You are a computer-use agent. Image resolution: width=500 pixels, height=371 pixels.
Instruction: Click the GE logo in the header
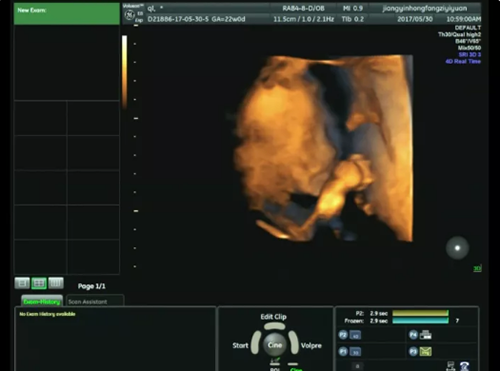point(129,15)
